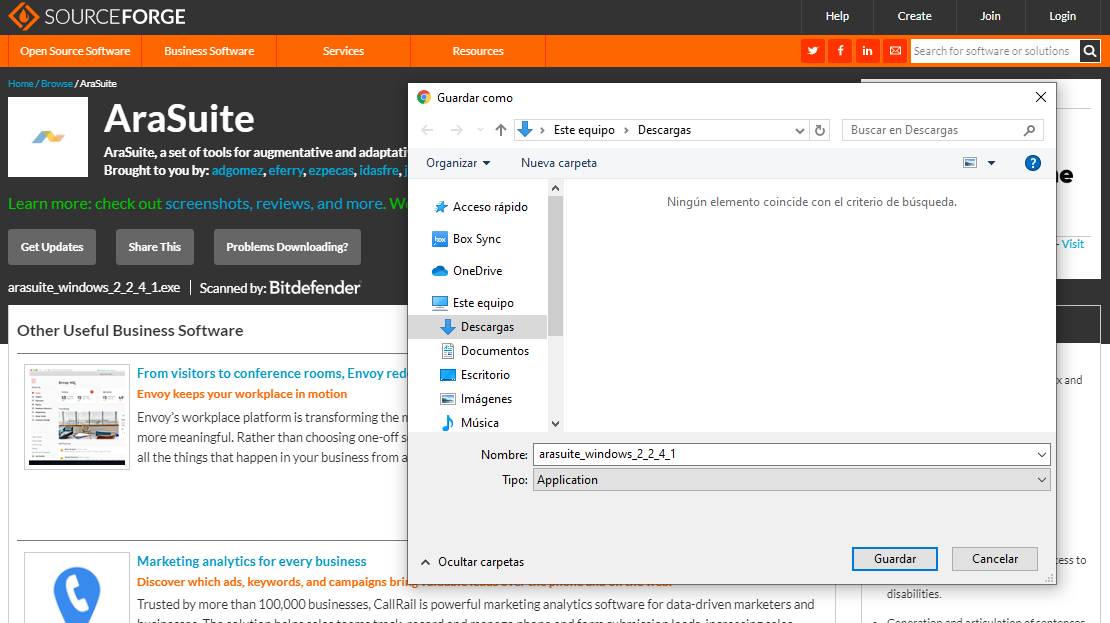The image size is (1110, 623).
Task: Click Login in the top bar
Action: coord(1062,16)
